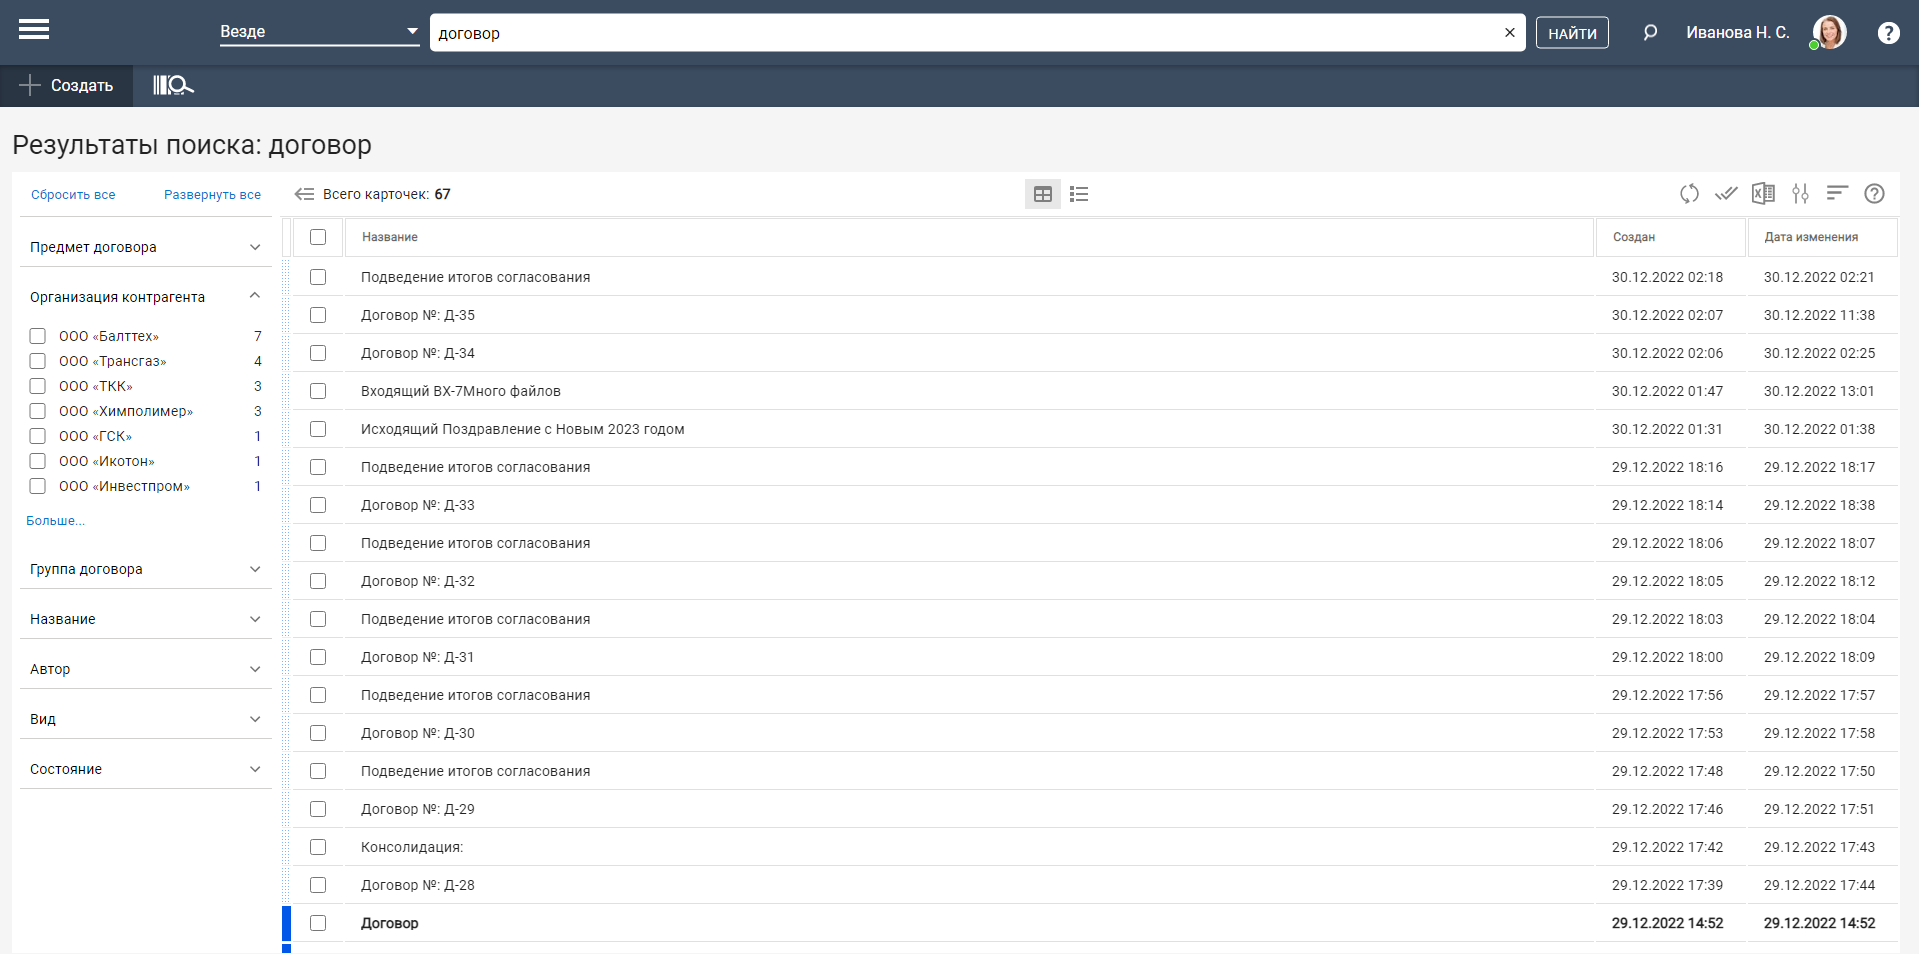1919x954 pixels.
Task: Open the sorting options icon
Action: [1837, 194]
